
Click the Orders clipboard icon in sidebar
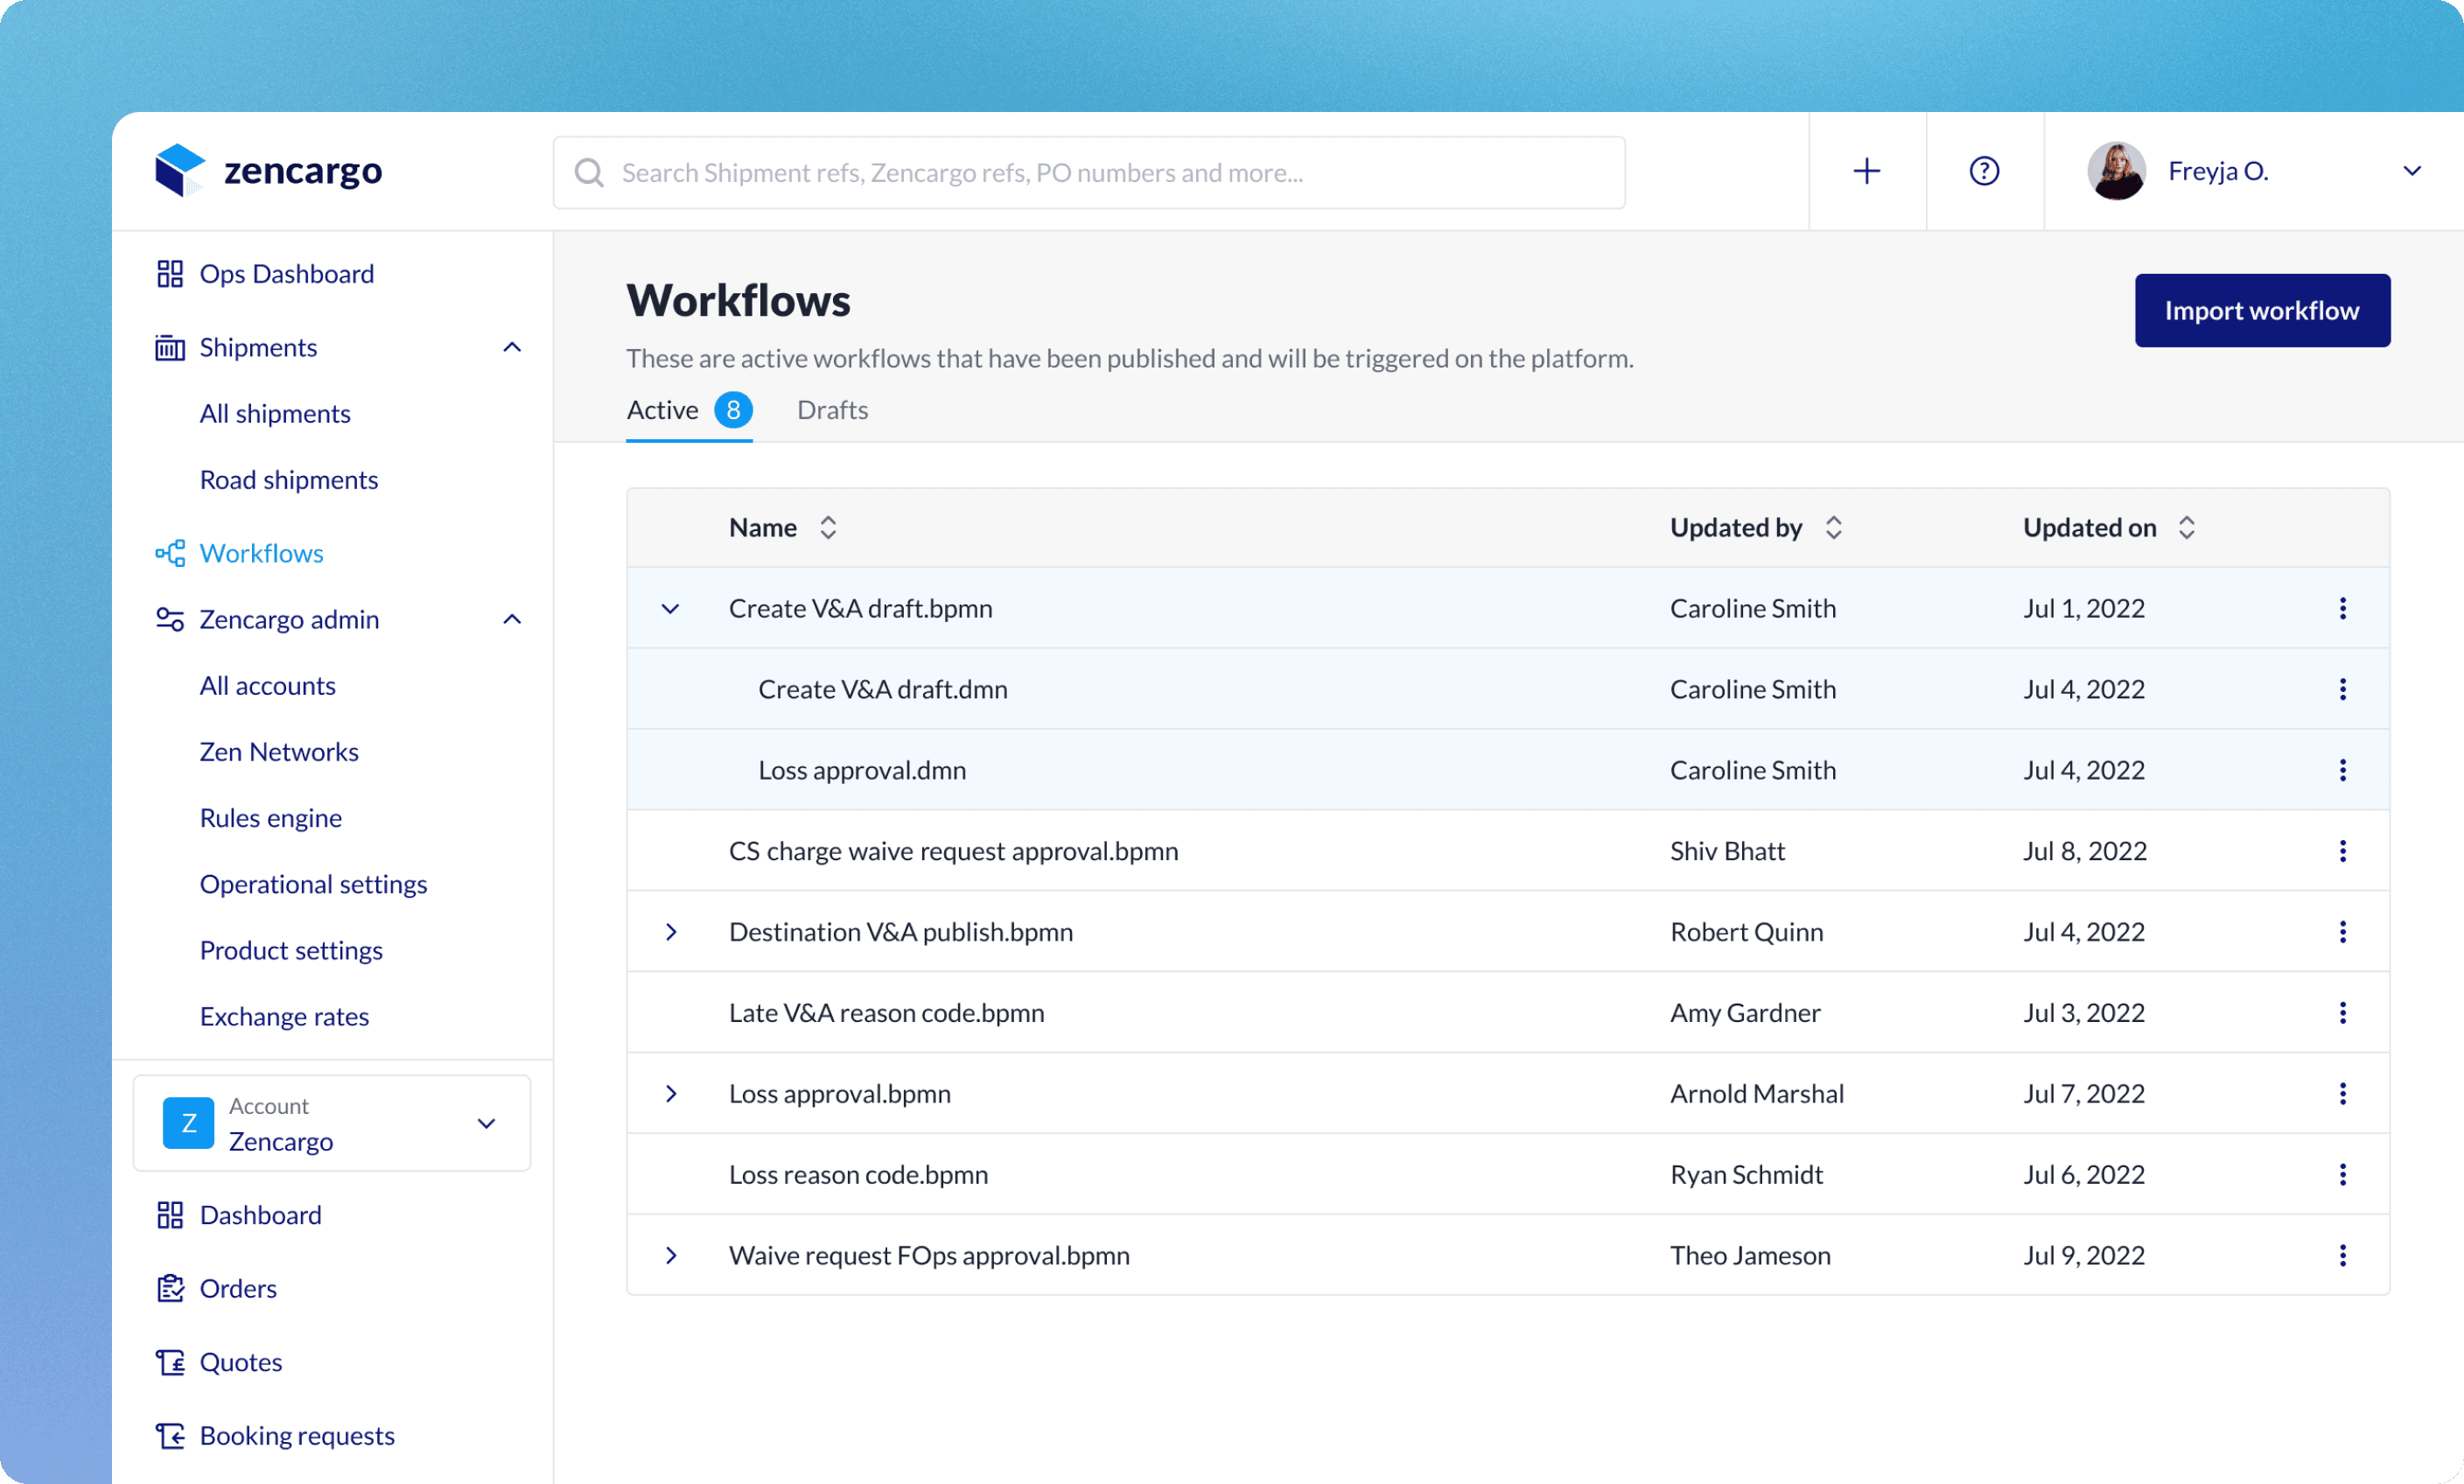pos(170,1288)
